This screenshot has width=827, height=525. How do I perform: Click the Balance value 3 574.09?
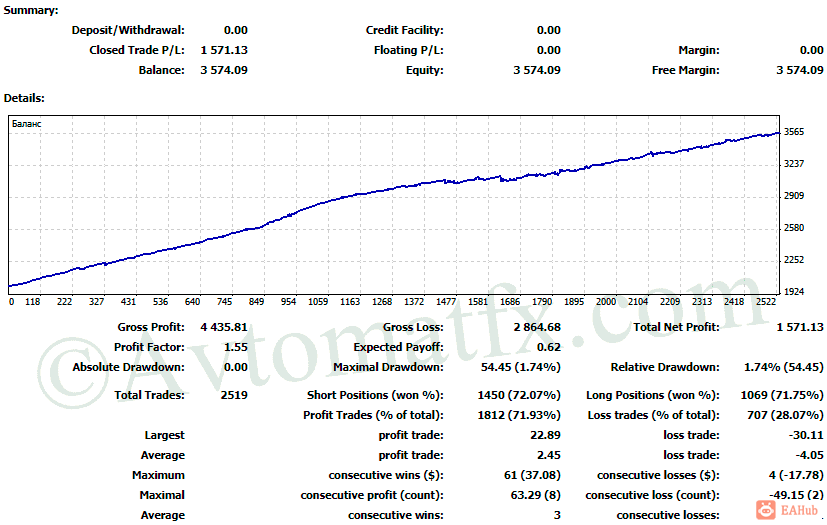click(224, 70)
